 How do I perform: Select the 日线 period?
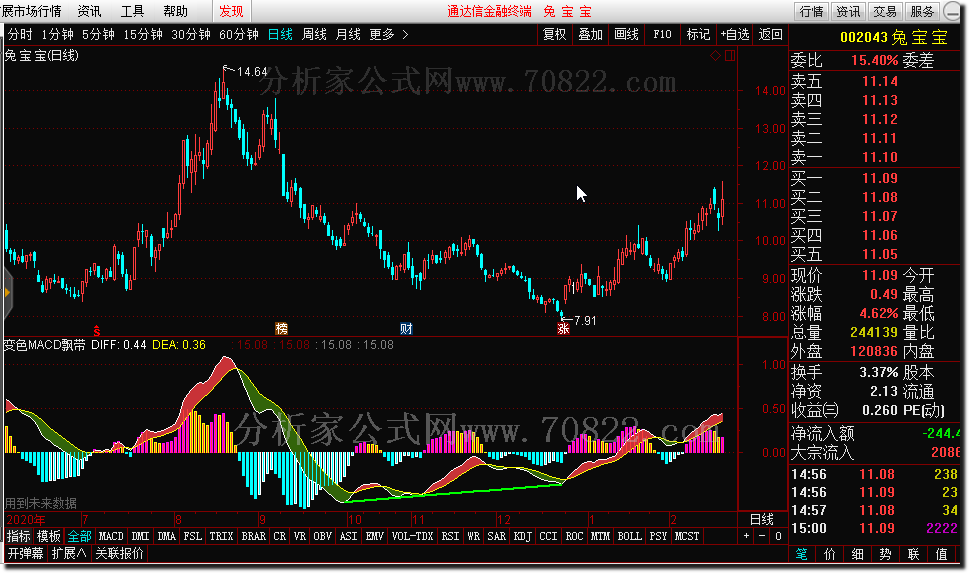280,35
